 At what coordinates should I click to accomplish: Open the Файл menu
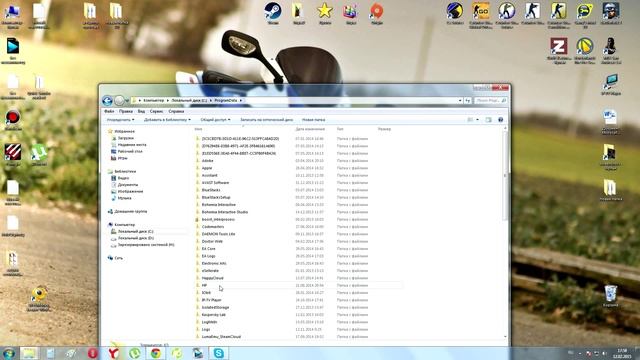coord(109,111)
